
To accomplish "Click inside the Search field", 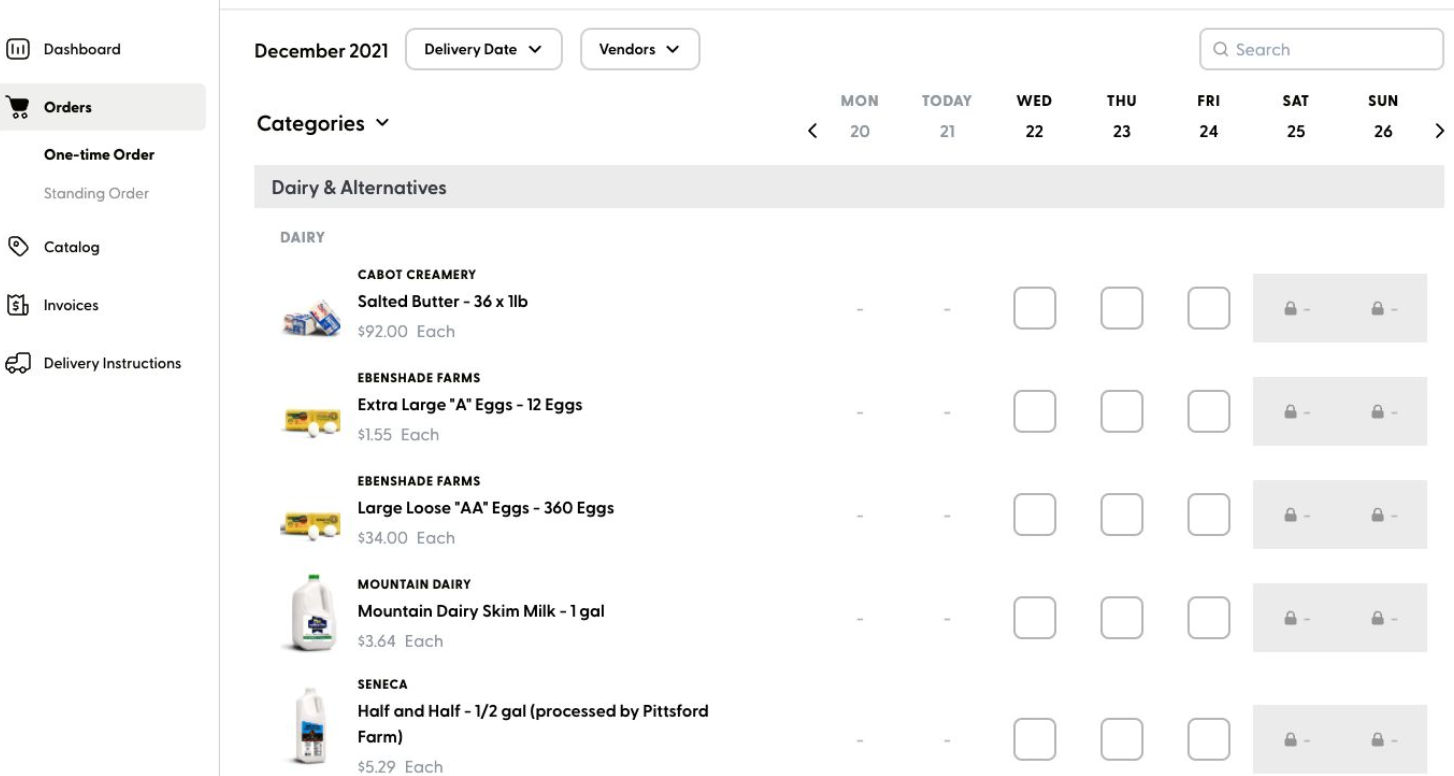I will point(1320,49).
